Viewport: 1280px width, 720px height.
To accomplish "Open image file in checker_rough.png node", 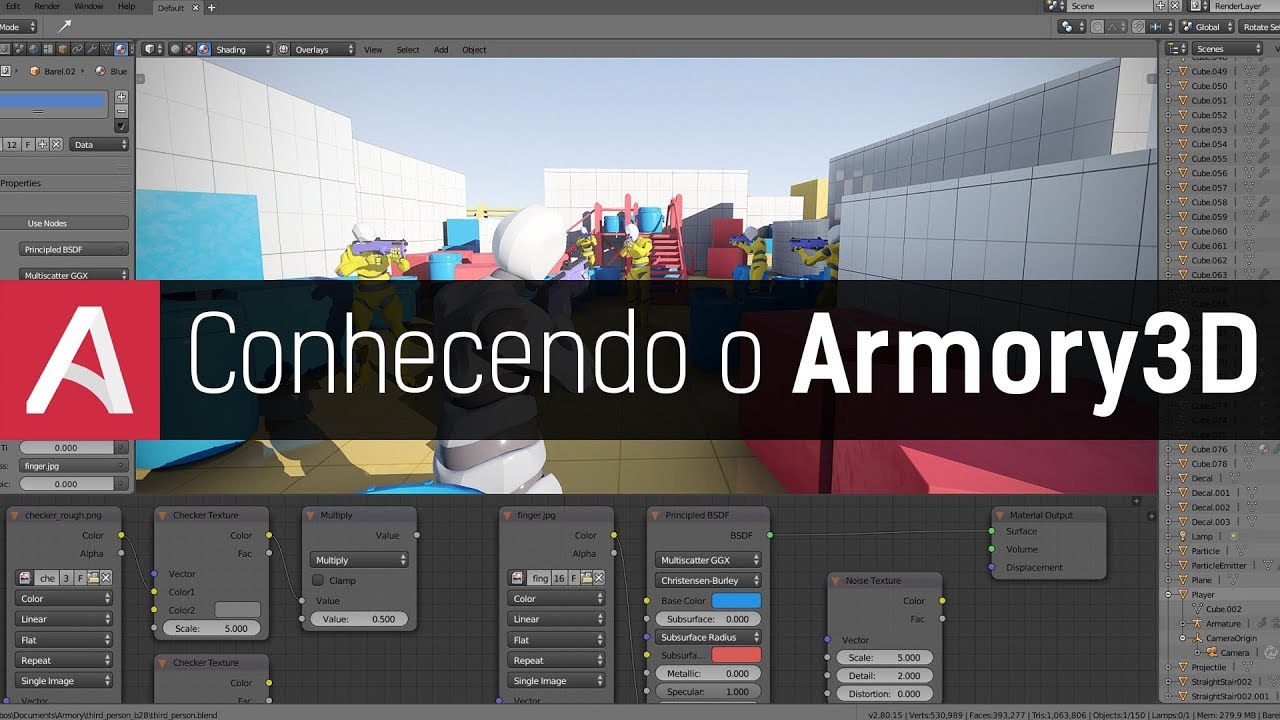I will pos(93,578).
